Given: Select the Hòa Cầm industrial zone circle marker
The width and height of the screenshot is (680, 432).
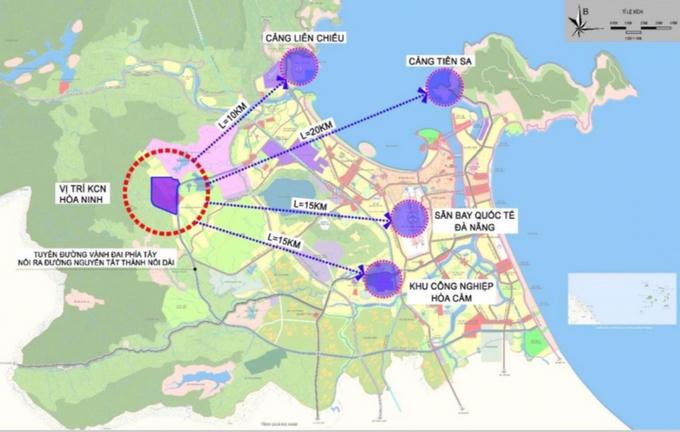Looking at the screenshot, I should (380, 278).
